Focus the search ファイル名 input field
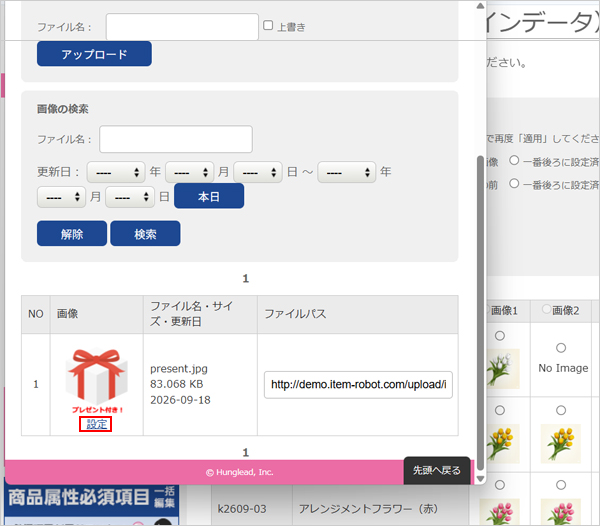 176,139
